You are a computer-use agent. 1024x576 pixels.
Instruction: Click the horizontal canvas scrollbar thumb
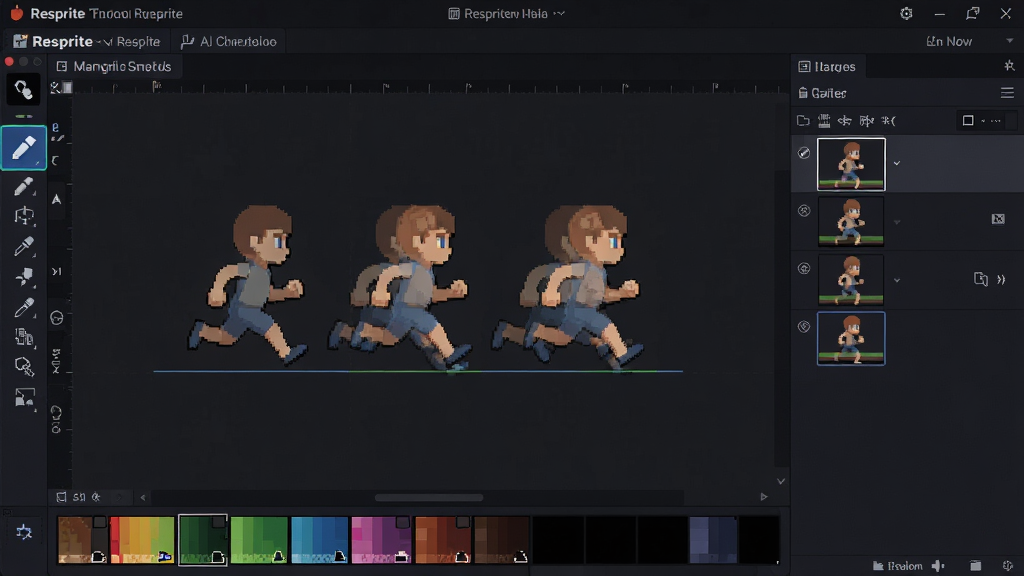(x=429, y=498)
